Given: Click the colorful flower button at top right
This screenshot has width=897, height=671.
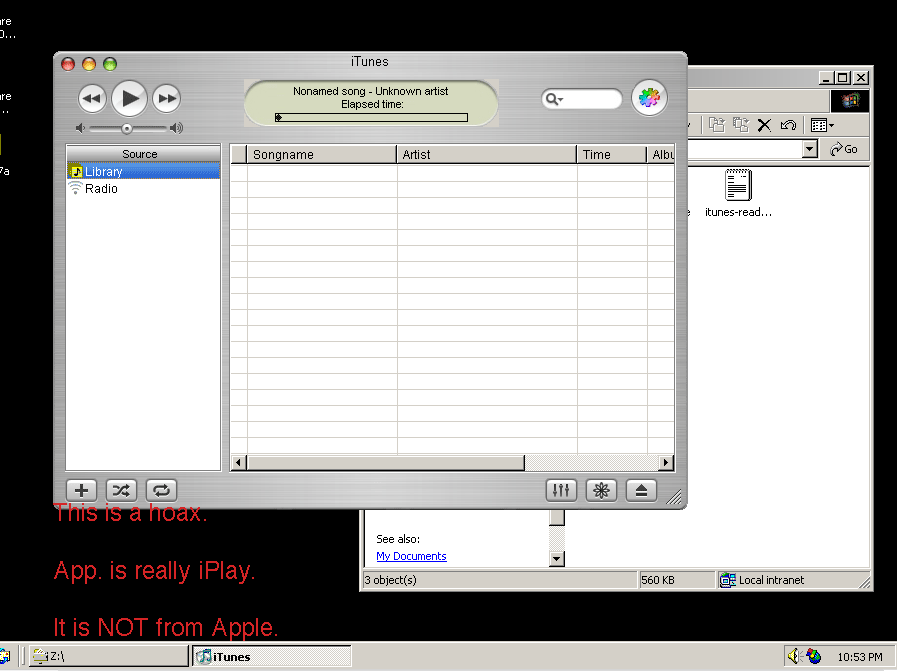Looking at the screenshot, I should click(649, 98).
